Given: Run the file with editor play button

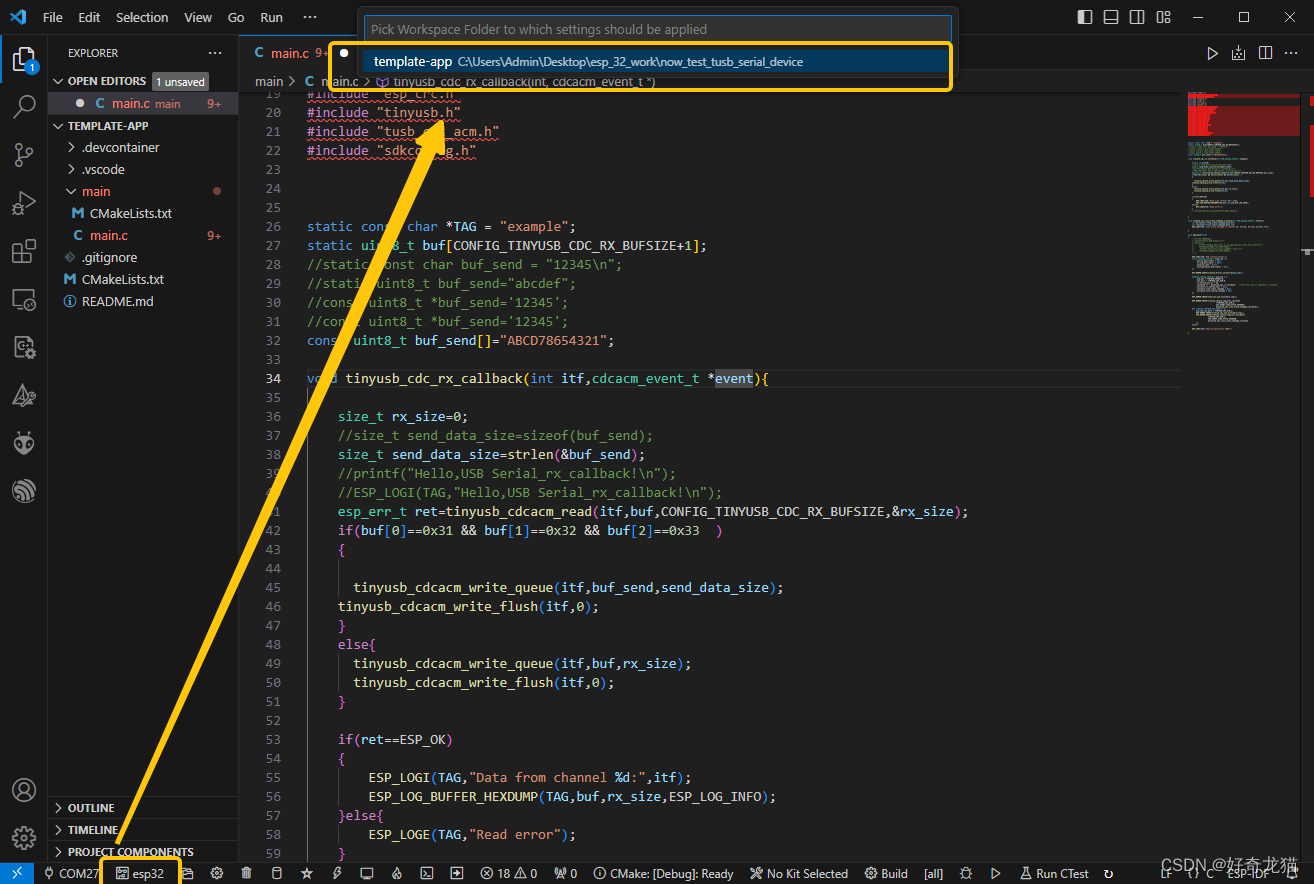Looking at the screenshot, I should coord(1213,53).
